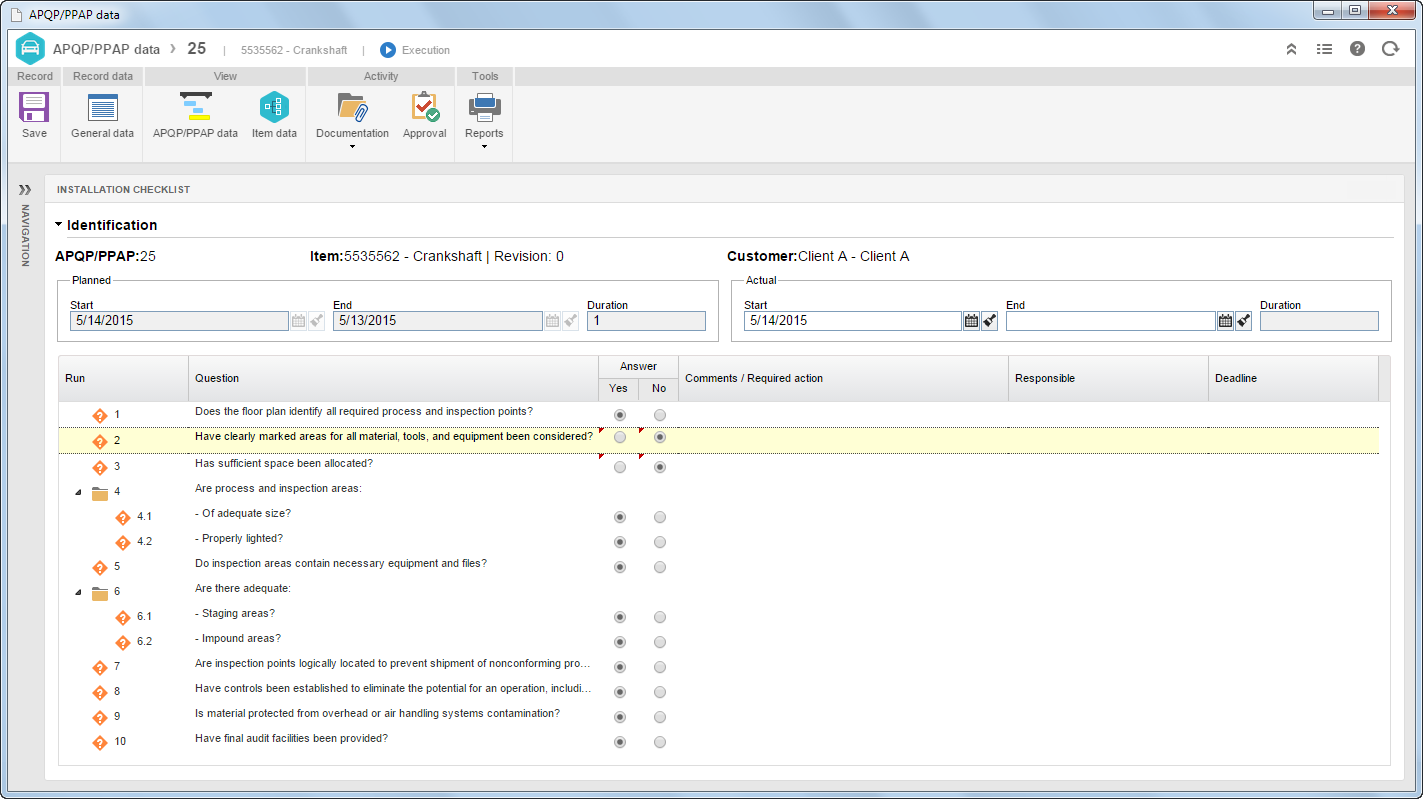Collapse the Identification section

coord(59,225)
